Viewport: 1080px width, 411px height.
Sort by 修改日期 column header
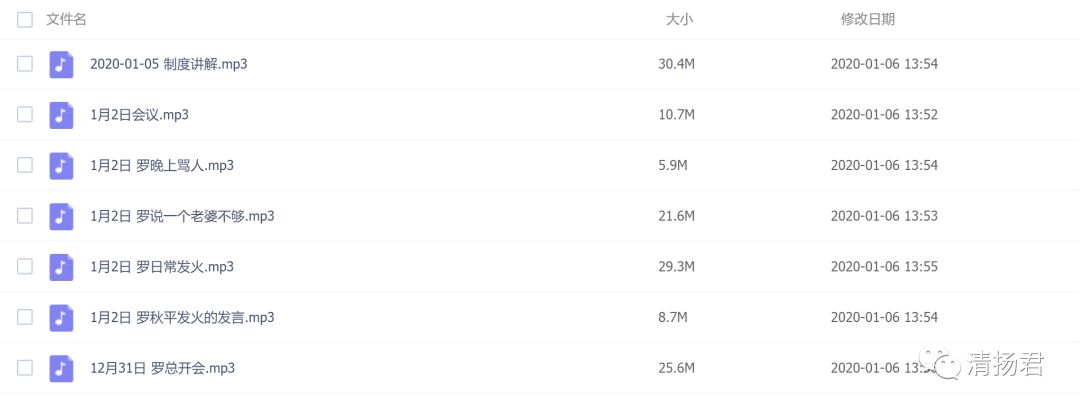[x=868, y=19]
